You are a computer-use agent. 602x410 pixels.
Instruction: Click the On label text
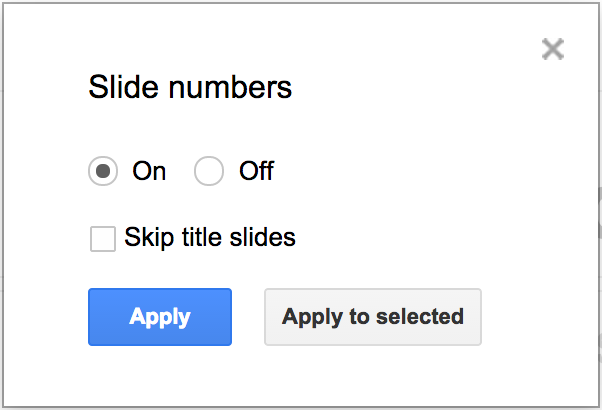pyautogui.click(x=149, y=171)
